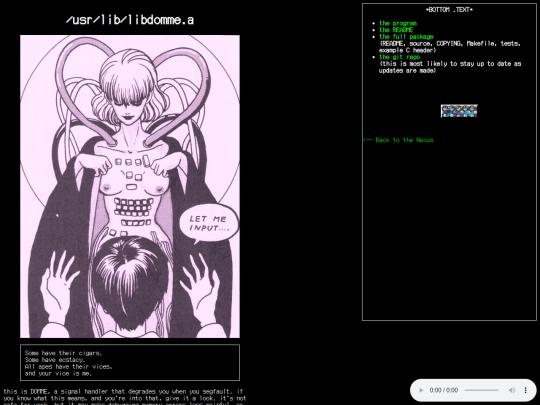Image resolution: width=540 pixels, height=405 pixels.
Task: Open 'the README' link
Action: pyautogui.click(x=396, y=30)
